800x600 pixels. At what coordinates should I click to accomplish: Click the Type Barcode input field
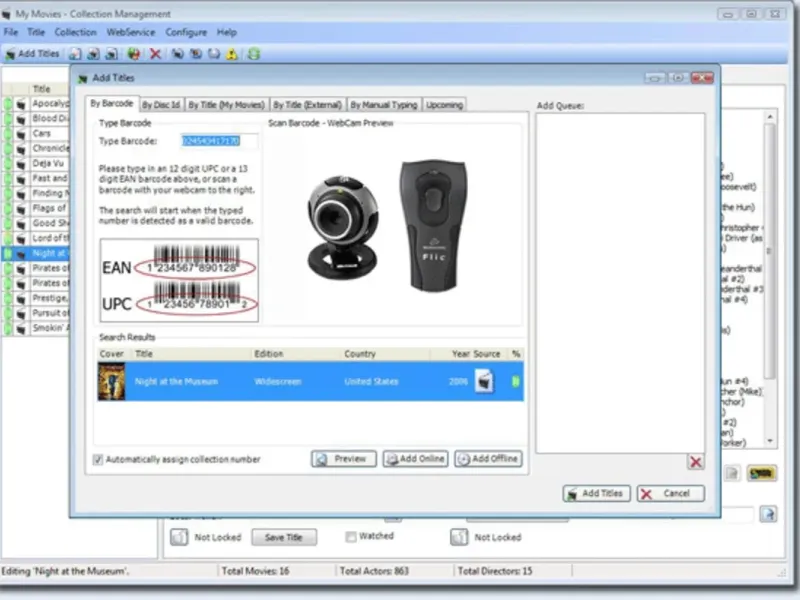coord(219,141)
